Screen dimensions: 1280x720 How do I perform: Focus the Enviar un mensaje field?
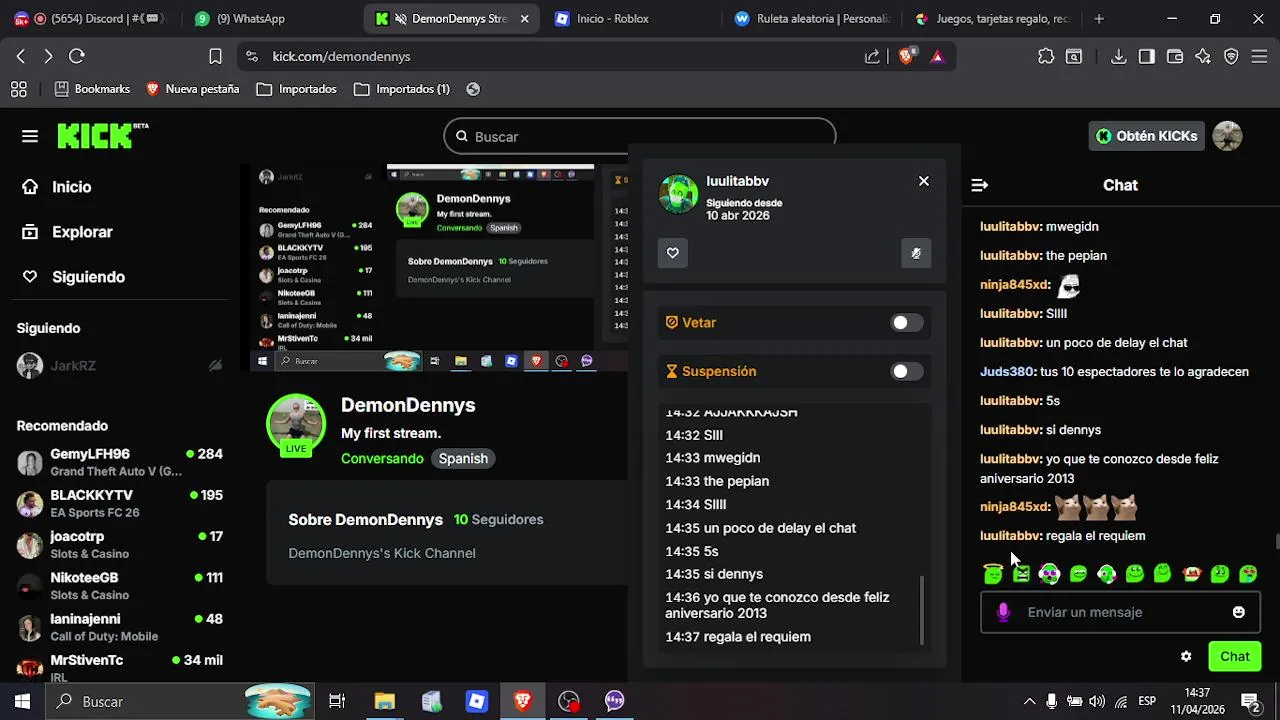coord(1120,612)
